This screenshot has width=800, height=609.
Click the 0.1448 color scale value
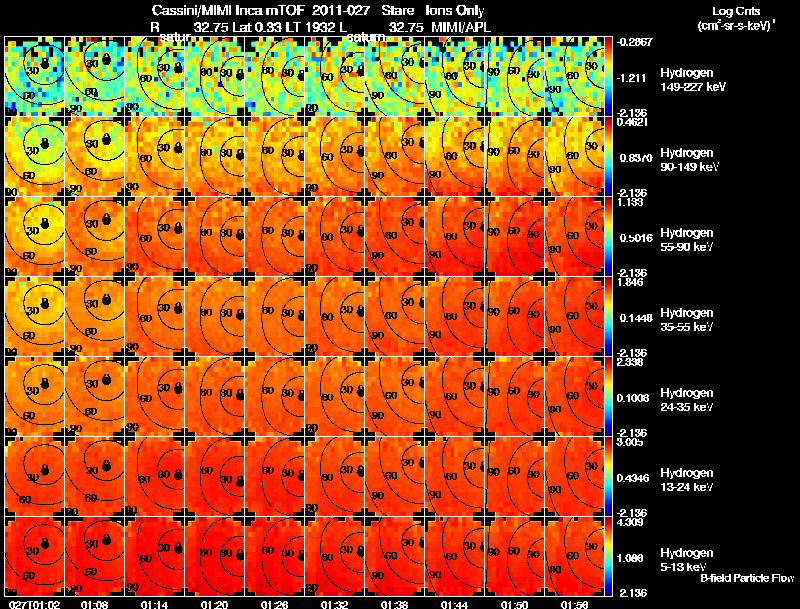[636, 318]
